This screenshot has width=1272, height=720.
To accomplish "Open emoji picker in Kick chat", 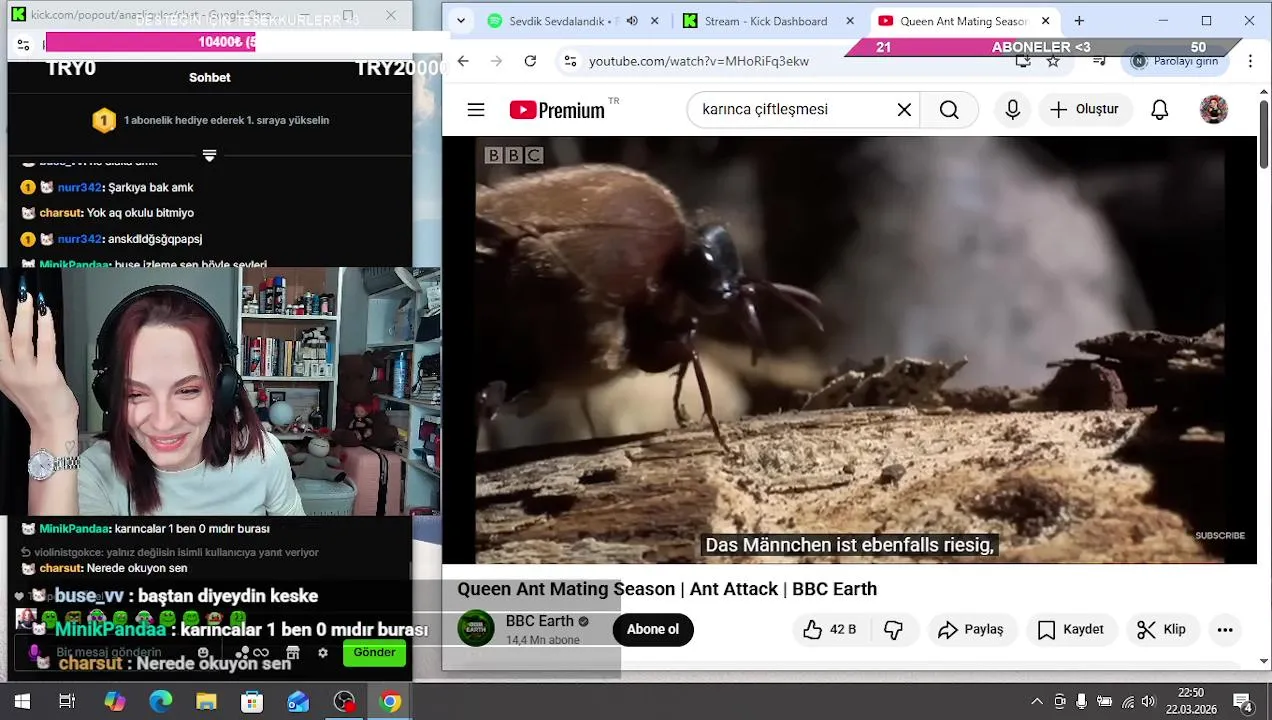I will (203, 653).
